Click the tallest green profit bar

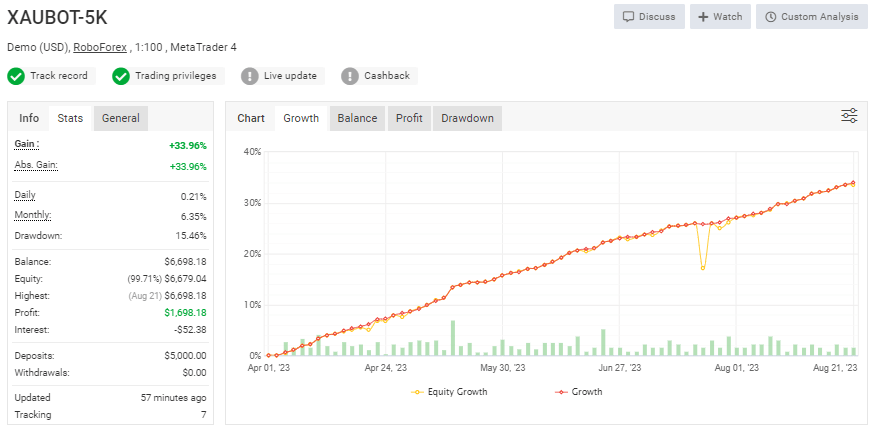(x=453, y=338)
